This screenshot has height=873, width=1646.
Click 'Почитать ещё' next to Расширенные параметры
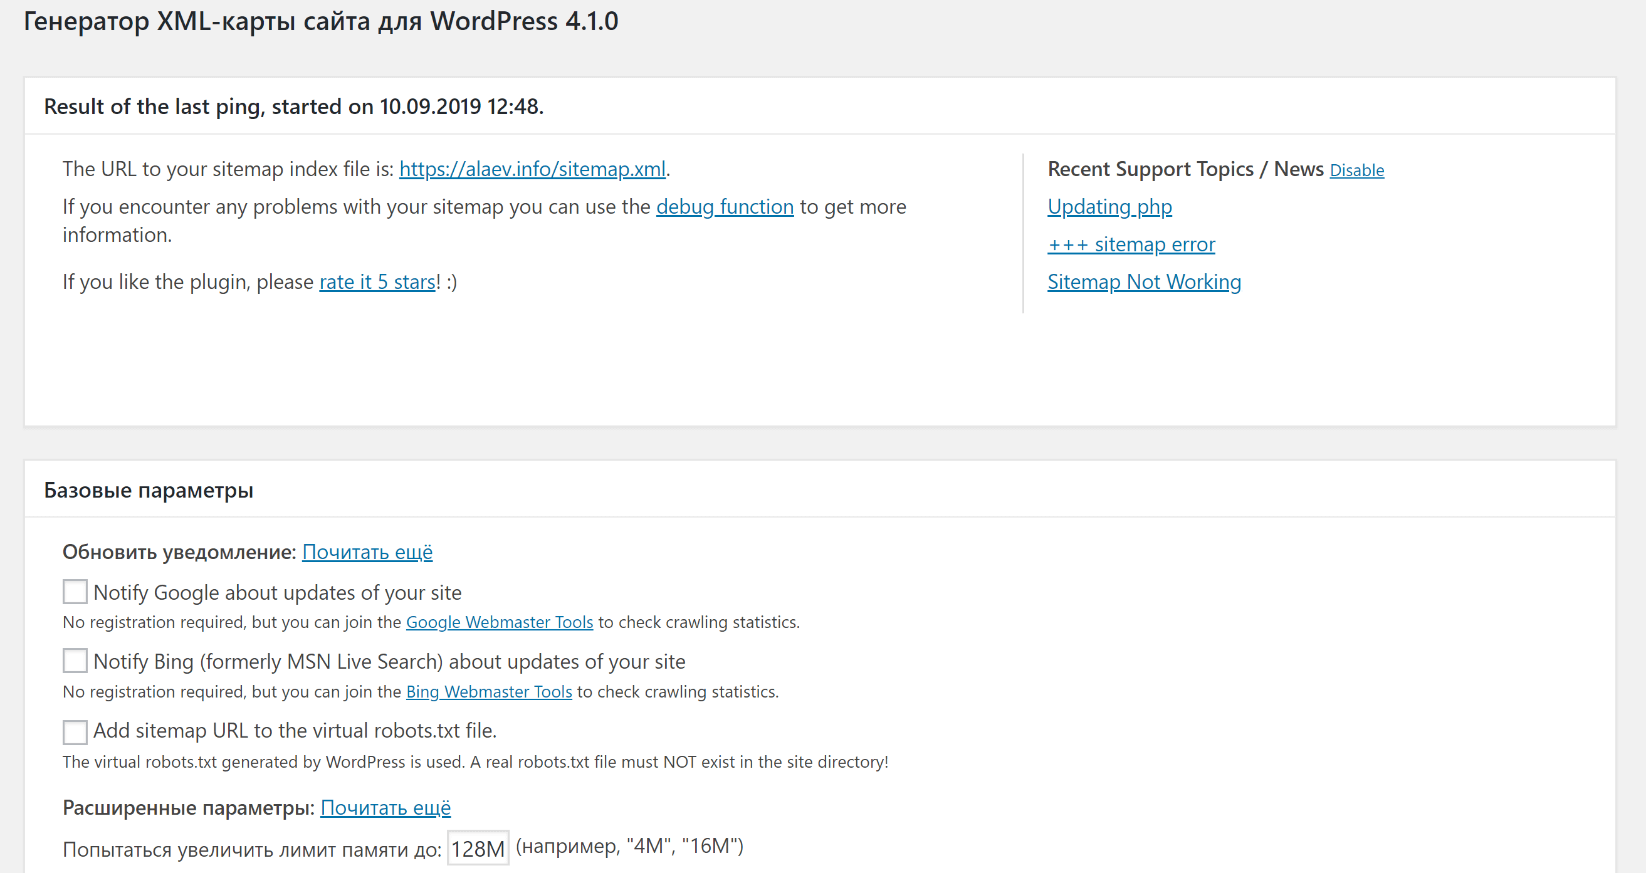point(385,808)
